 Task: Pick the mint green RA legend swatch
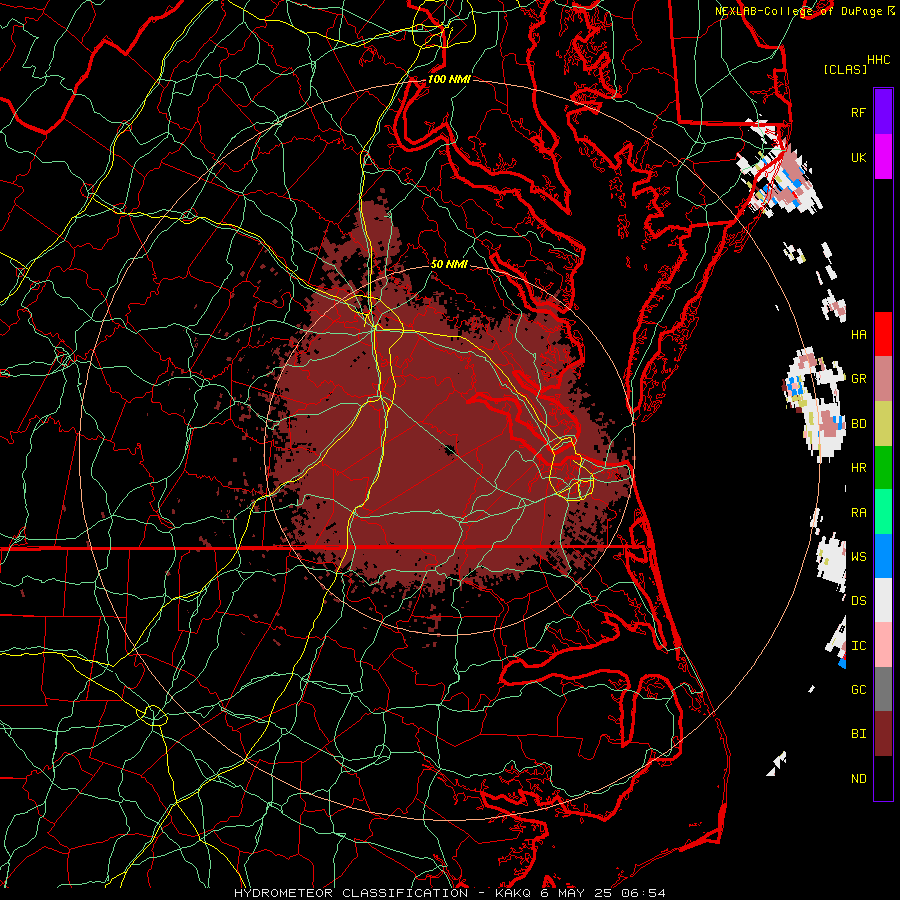coord(883,511)
